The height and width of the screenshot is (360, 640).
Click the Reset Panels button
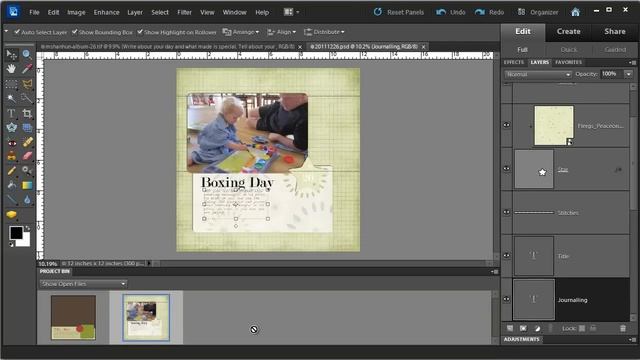tap(399, 12)
